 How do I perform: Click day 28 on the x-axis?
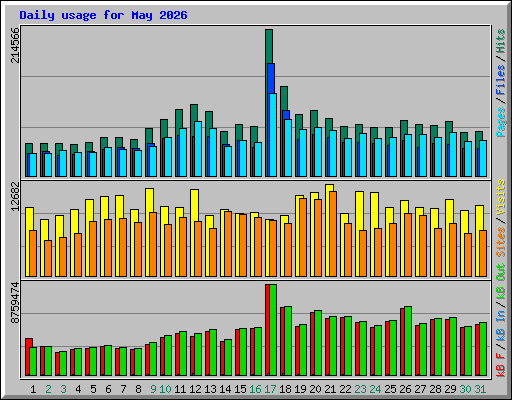pos(435,389)
